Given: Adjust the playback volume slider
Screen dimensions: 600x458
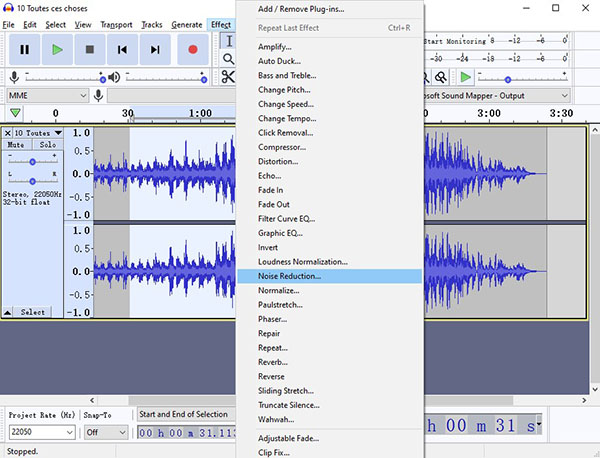Looking at the screenshot, I should (x=204, y=79).
